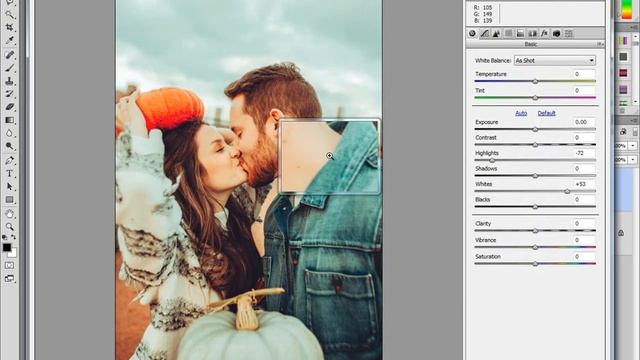The image size is (640, 360).
Task: Click the color spectrum ramp at top right
Action: tap(626, 9)
